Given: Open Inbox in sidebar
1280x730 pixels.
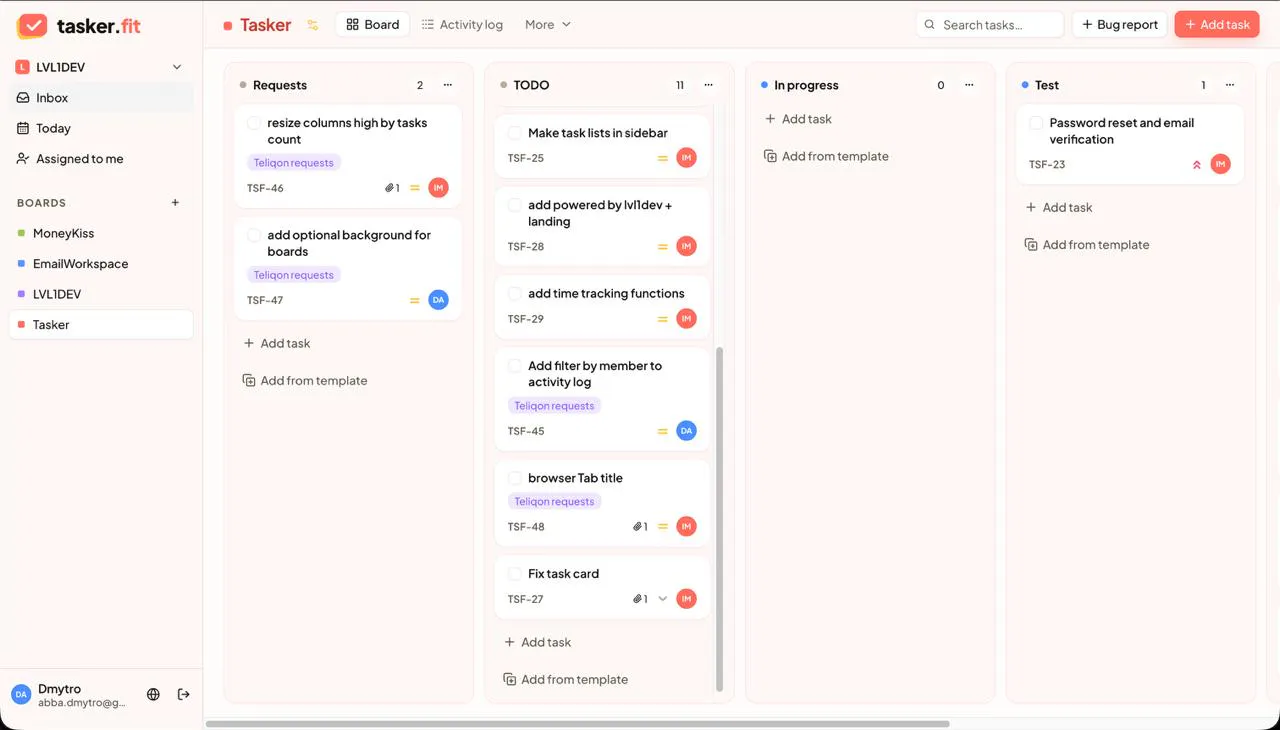Looking at the screenshot, I should coord(101,98).
